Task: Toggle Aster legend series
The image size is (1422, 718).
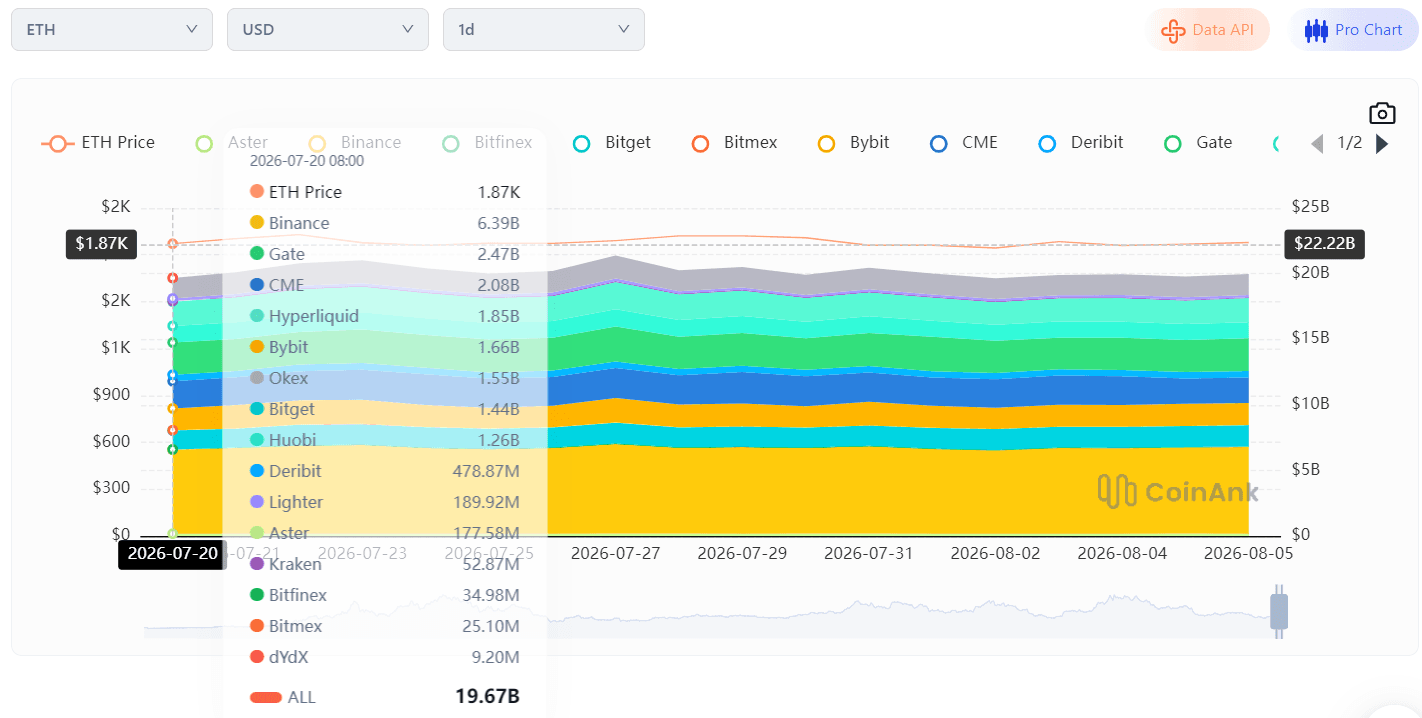Action: click(x=232, y=143)
